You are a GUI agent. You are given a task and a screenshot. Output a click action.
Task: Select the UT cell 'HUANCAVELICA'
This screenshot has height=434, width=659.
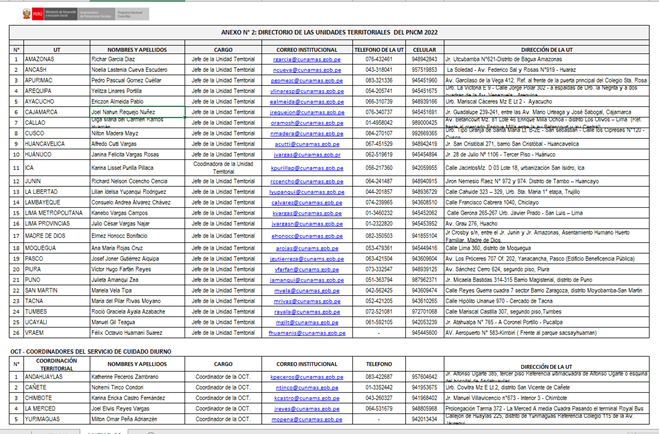click(x=57, y=144)
